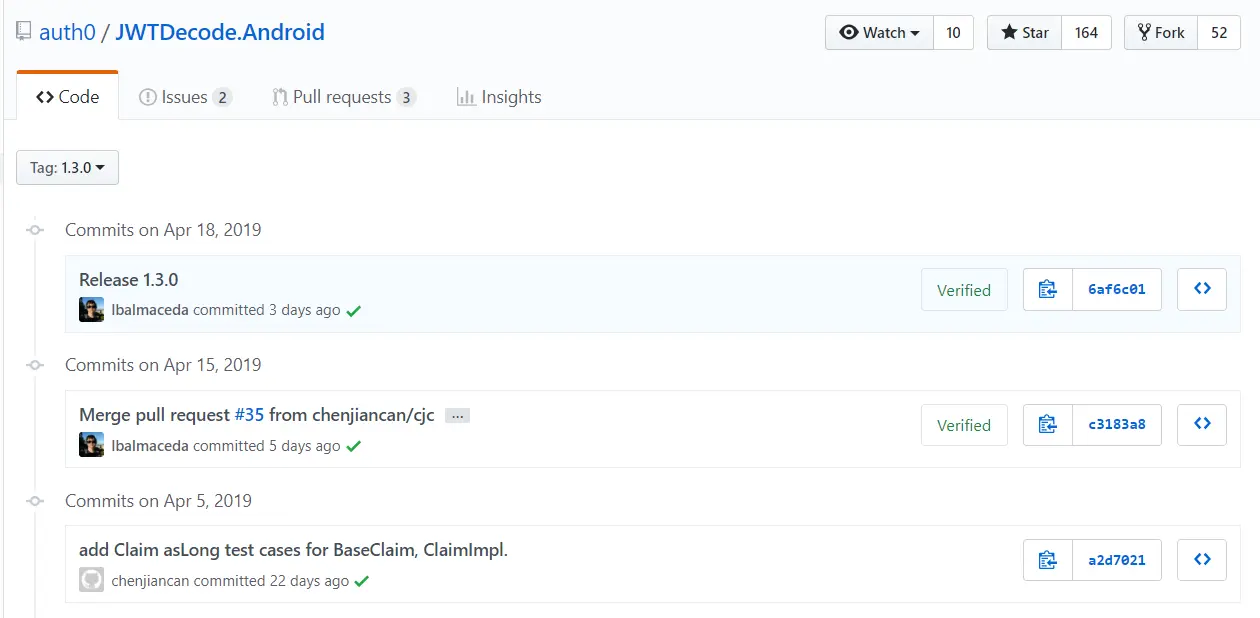Click the Verified badge on Release 1.3.0
Screen dimensions: 1260x618
964,290
